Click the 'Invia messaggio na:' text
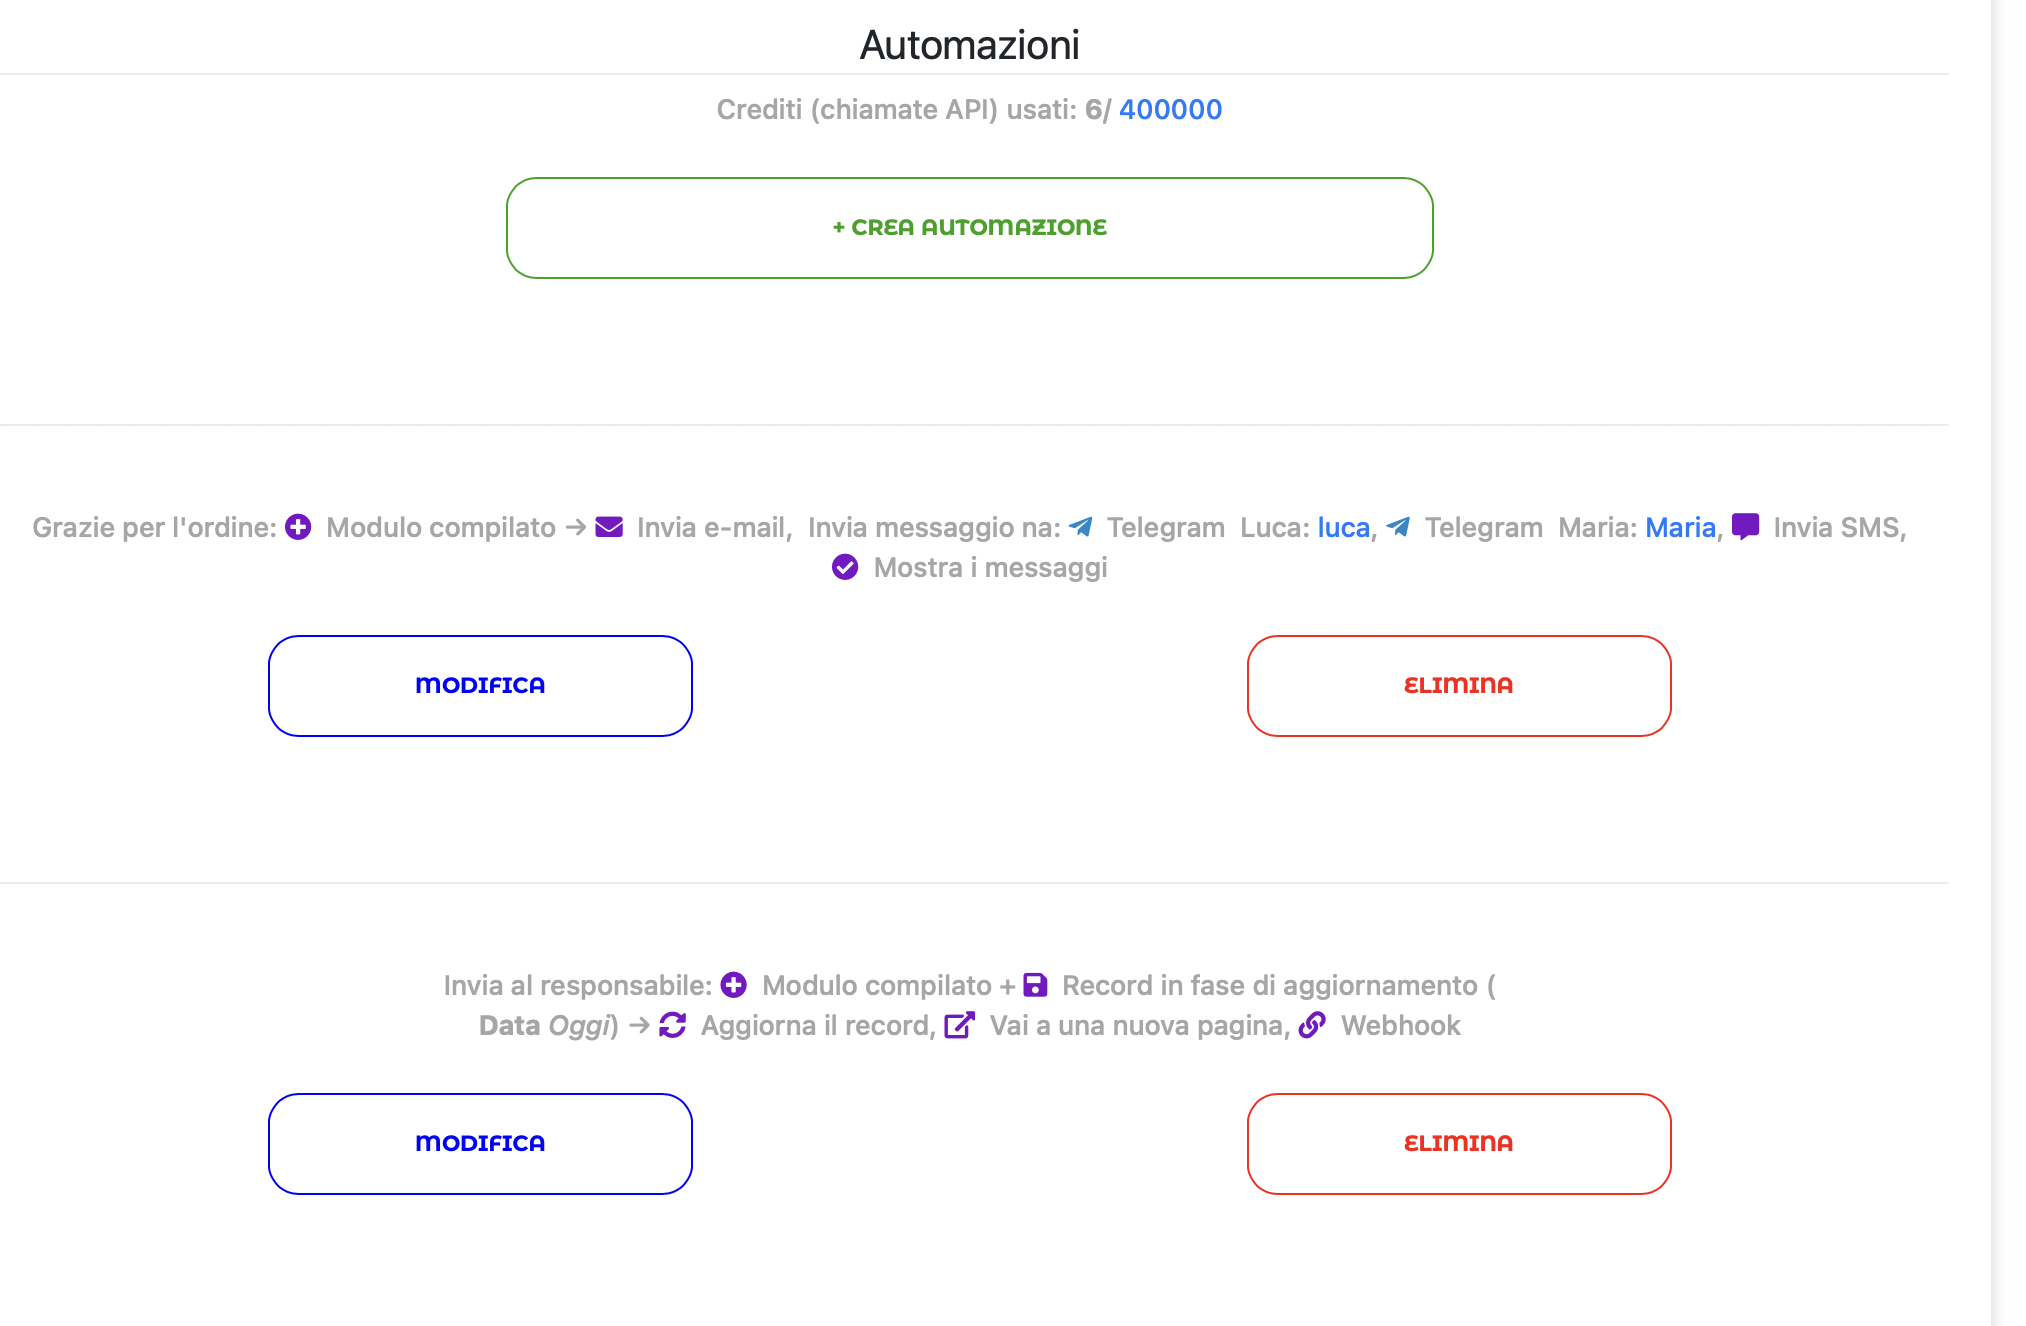This screenshot has height=1326, width=2026. [x=934, y=528]
